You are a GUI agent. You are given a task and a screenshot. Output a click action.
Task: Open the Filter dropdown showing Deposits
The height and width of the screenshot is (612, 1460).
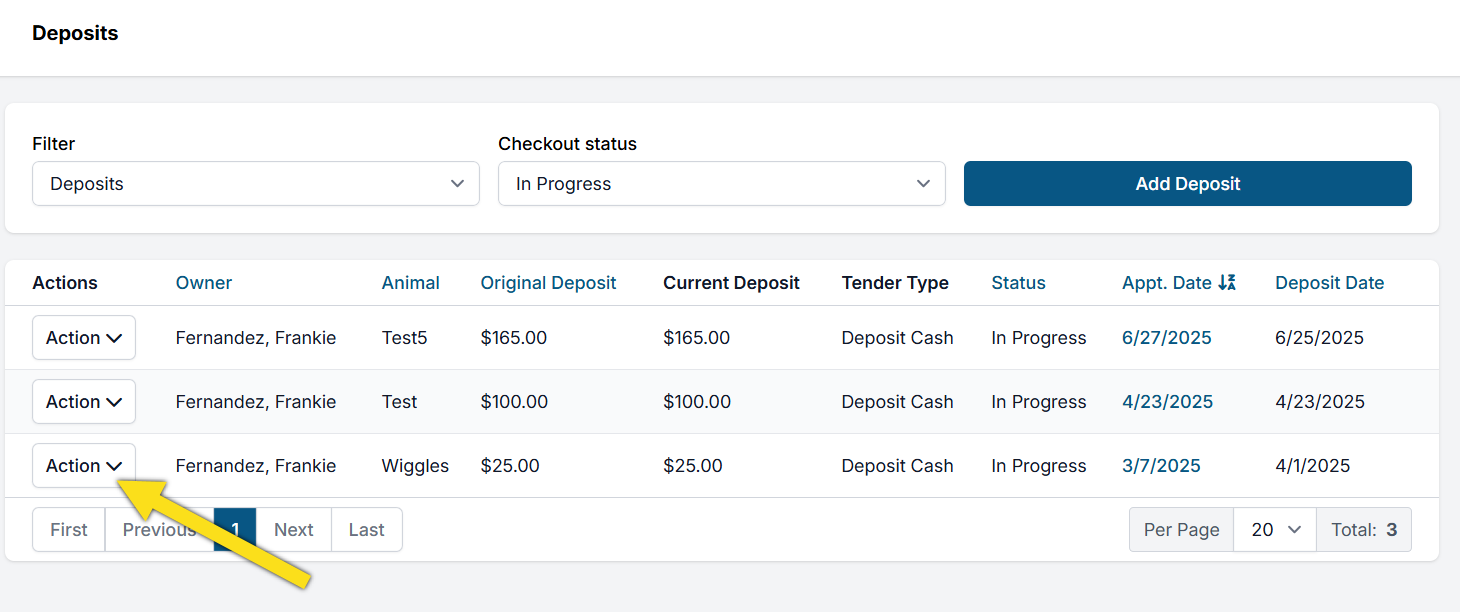[x=255, y=184]
